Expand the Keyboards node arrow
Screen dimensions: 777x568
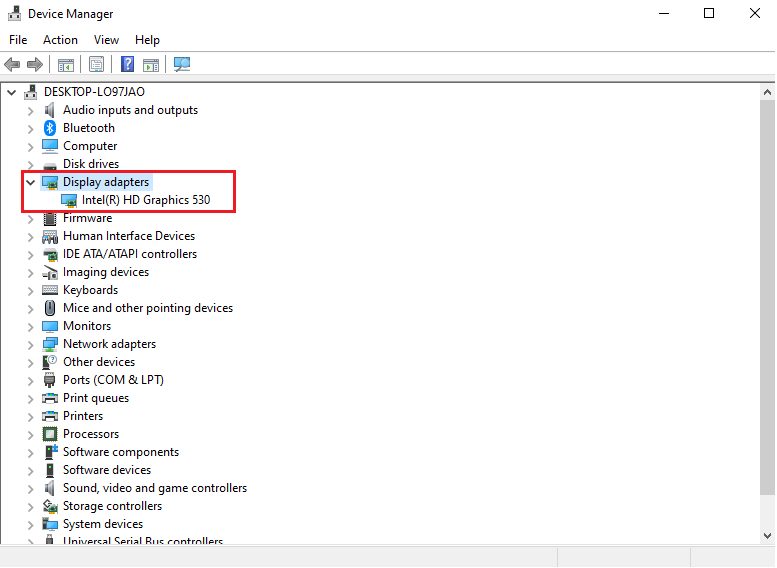31,290
